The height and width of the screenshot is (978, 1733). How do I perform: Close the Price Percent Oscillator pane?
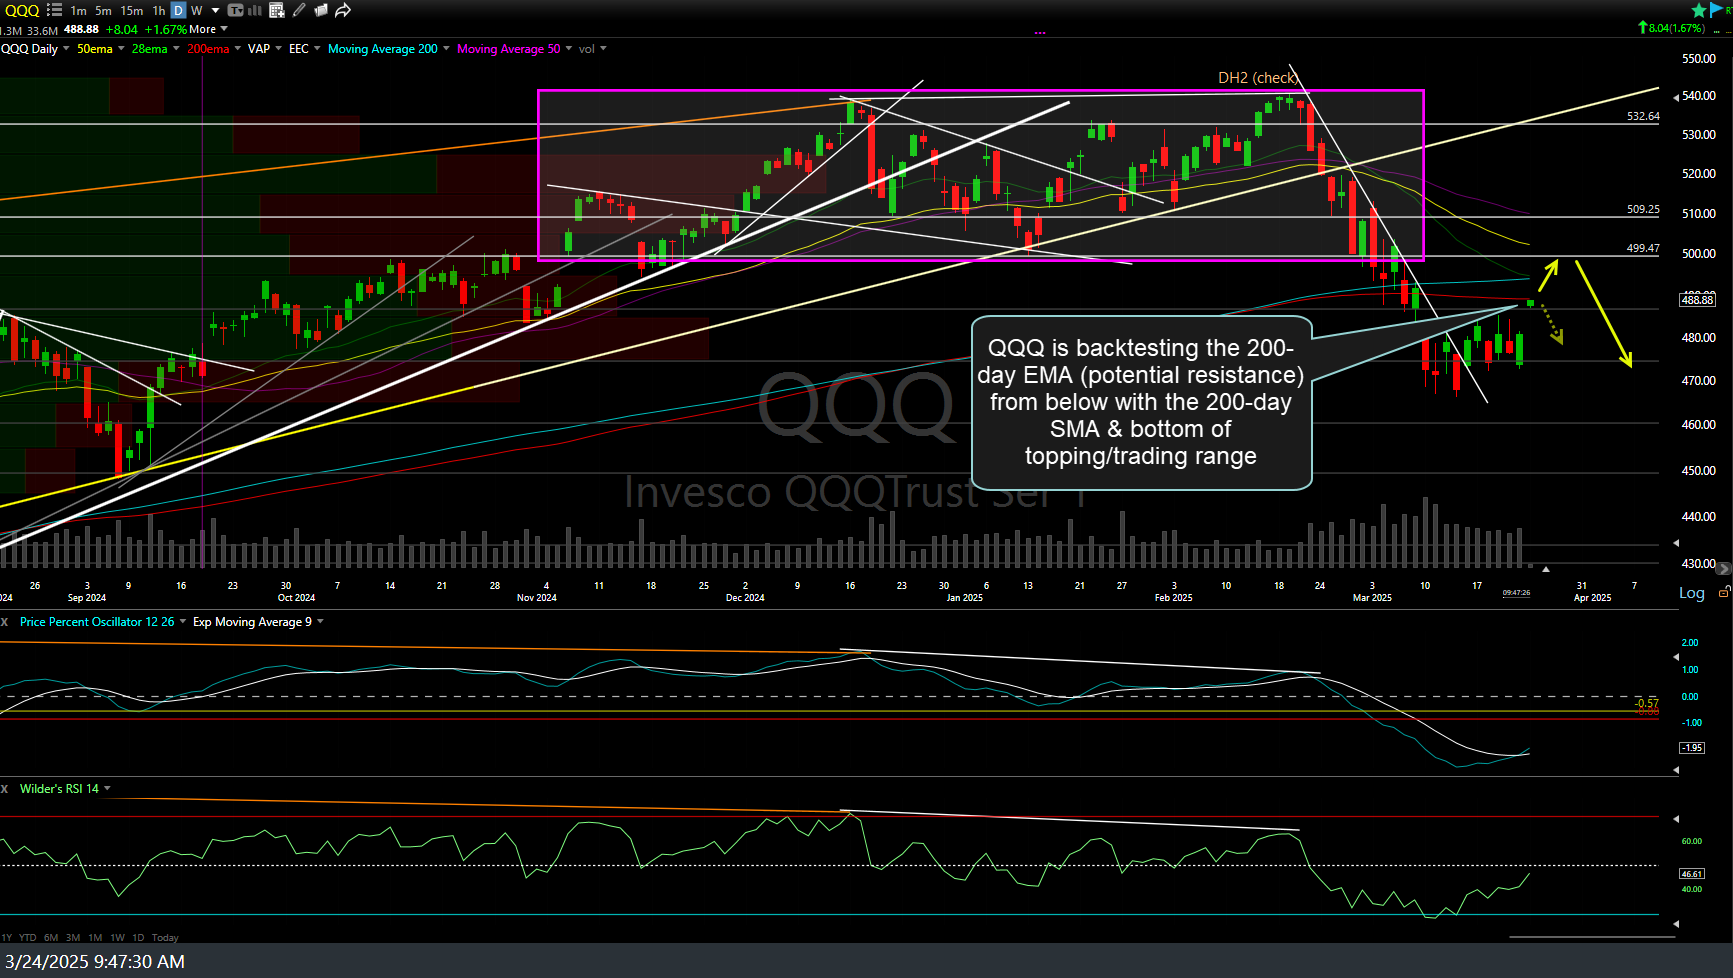(x=5, y=622)
